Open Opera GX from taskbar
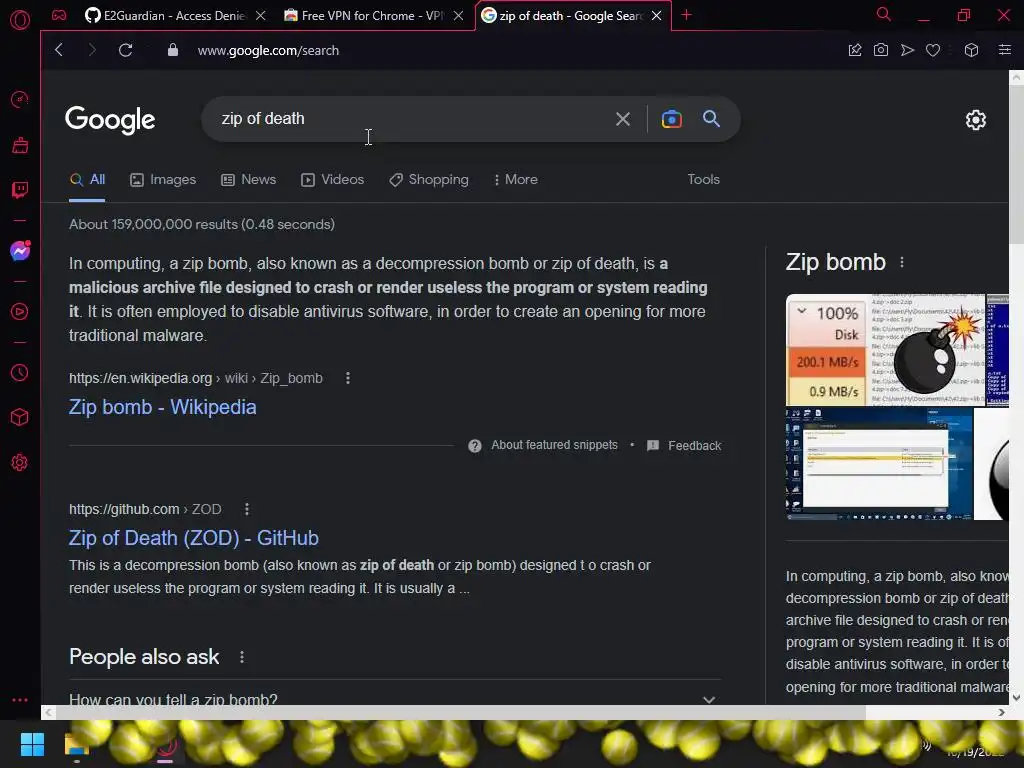The width and height of the screenshot is (1024, 768). point(166,744)
